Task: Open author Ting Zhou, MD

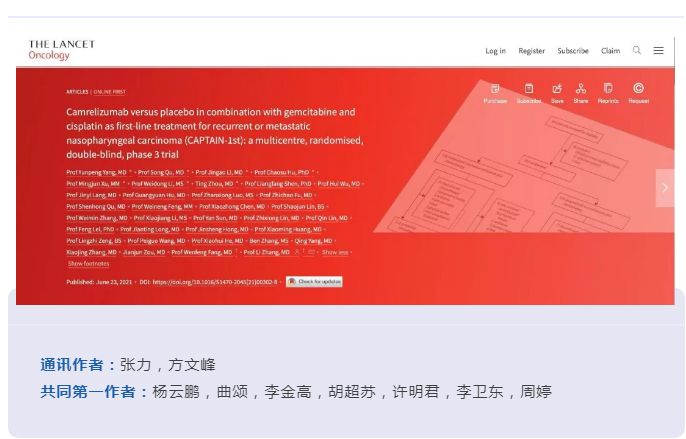Action: coord(214,184)
